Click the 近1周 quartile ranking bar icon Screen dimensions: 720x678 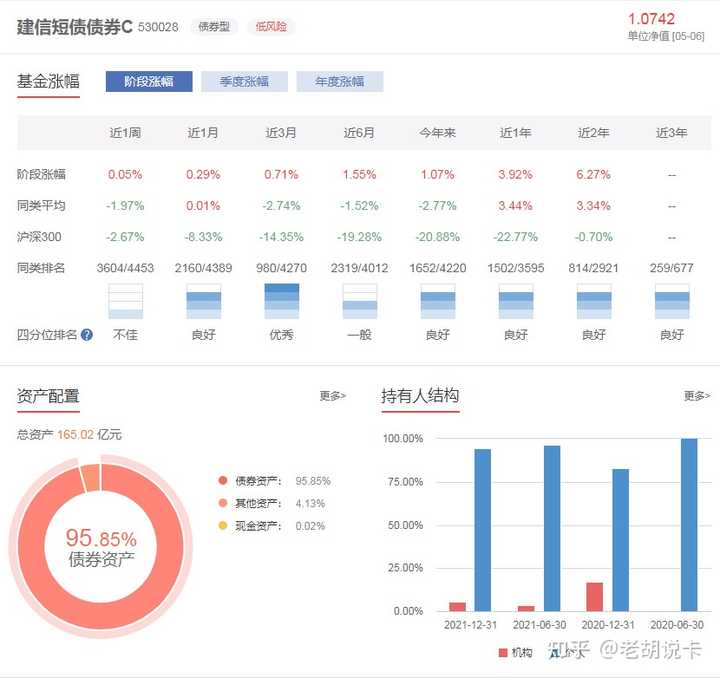(125, 301)
